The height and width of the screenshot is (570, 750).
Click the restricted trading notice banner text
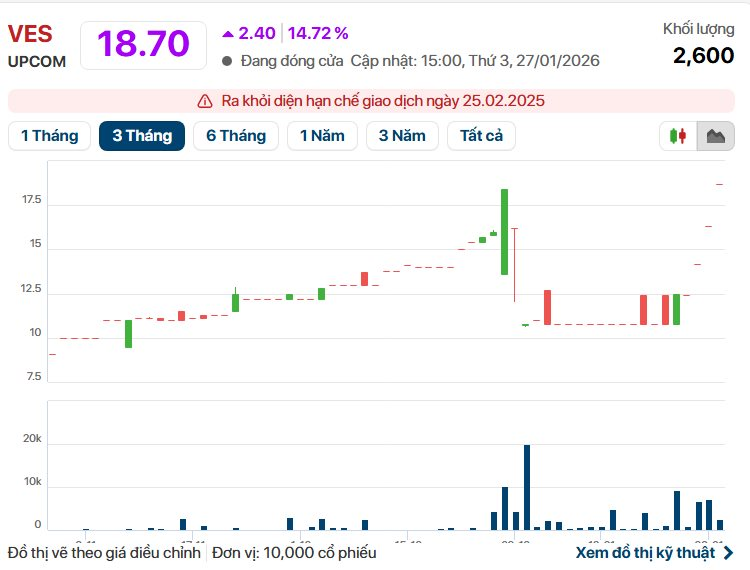(383, 101)
